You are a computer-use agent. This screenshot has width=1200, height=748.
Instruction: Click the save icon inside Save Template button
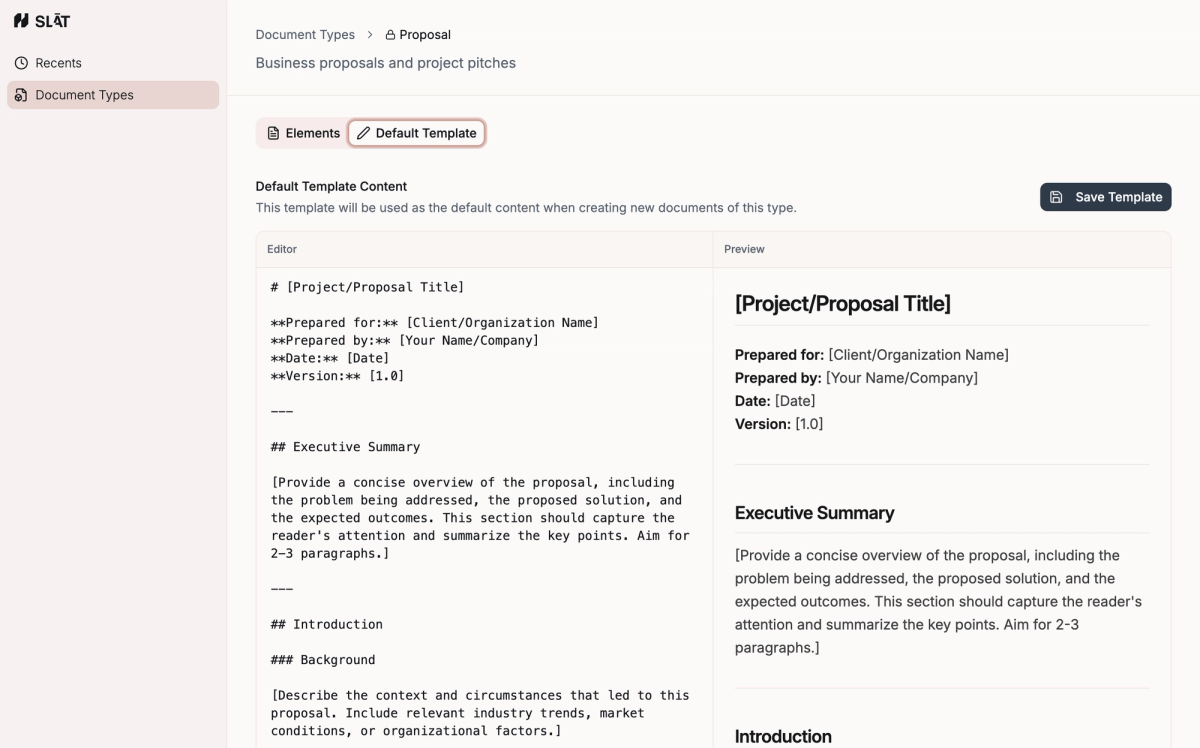point(1056,197)
